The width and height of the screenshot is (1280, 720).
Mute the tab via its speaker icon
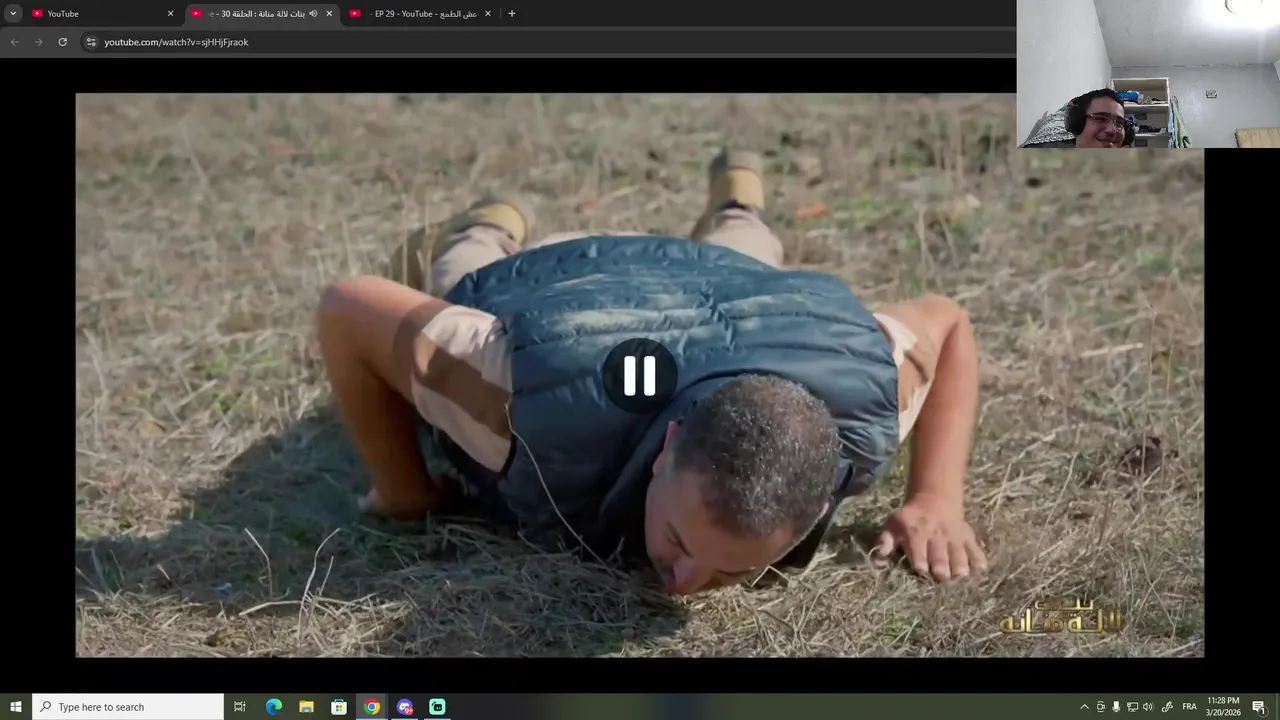point(313,14)
